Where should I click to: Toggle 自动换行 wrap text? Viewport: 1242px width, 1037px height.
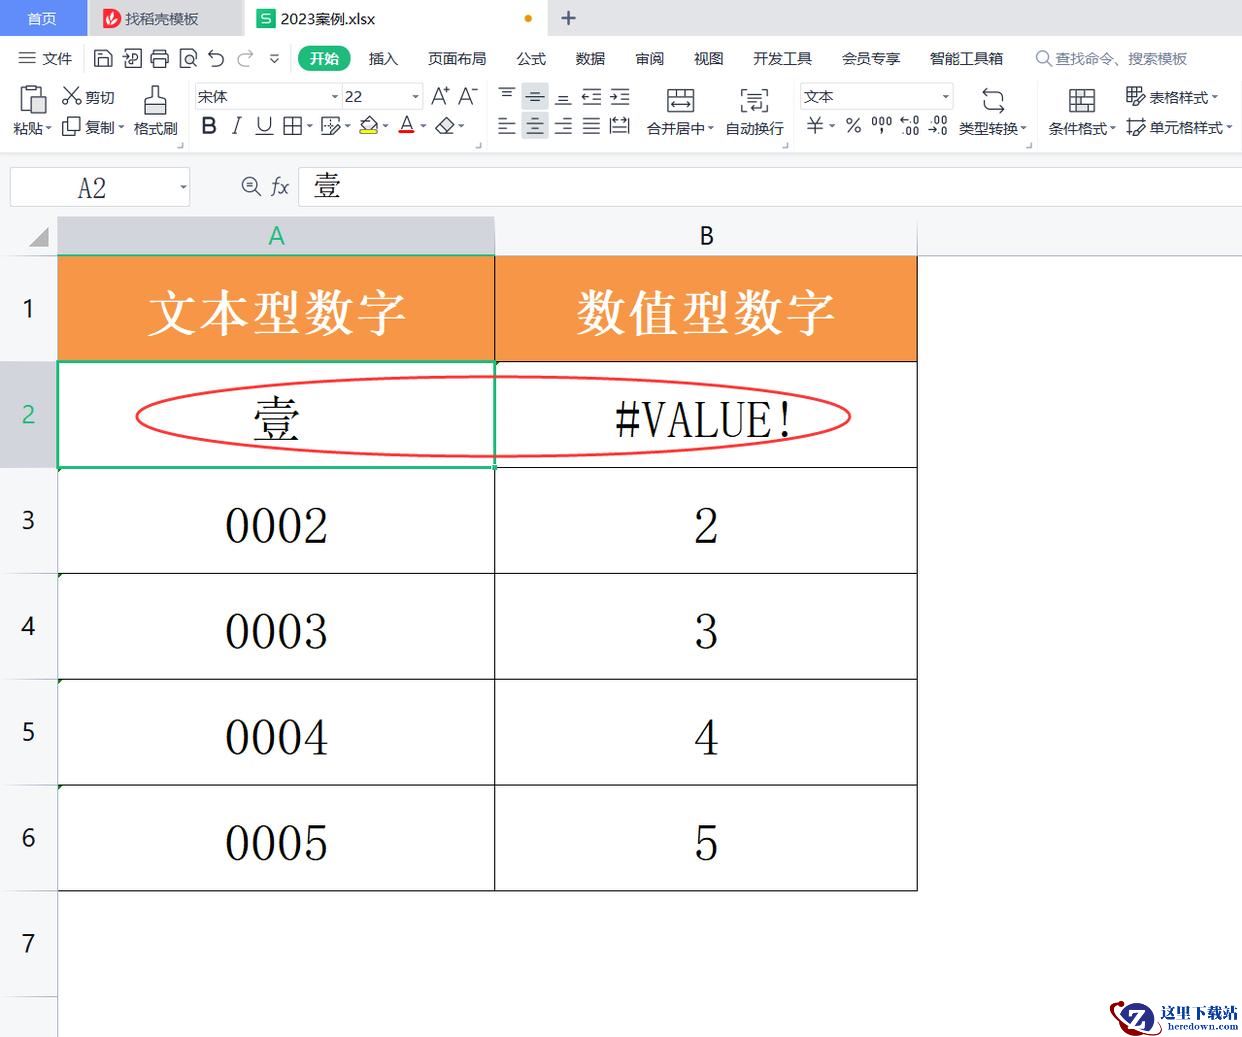(754, 111)
